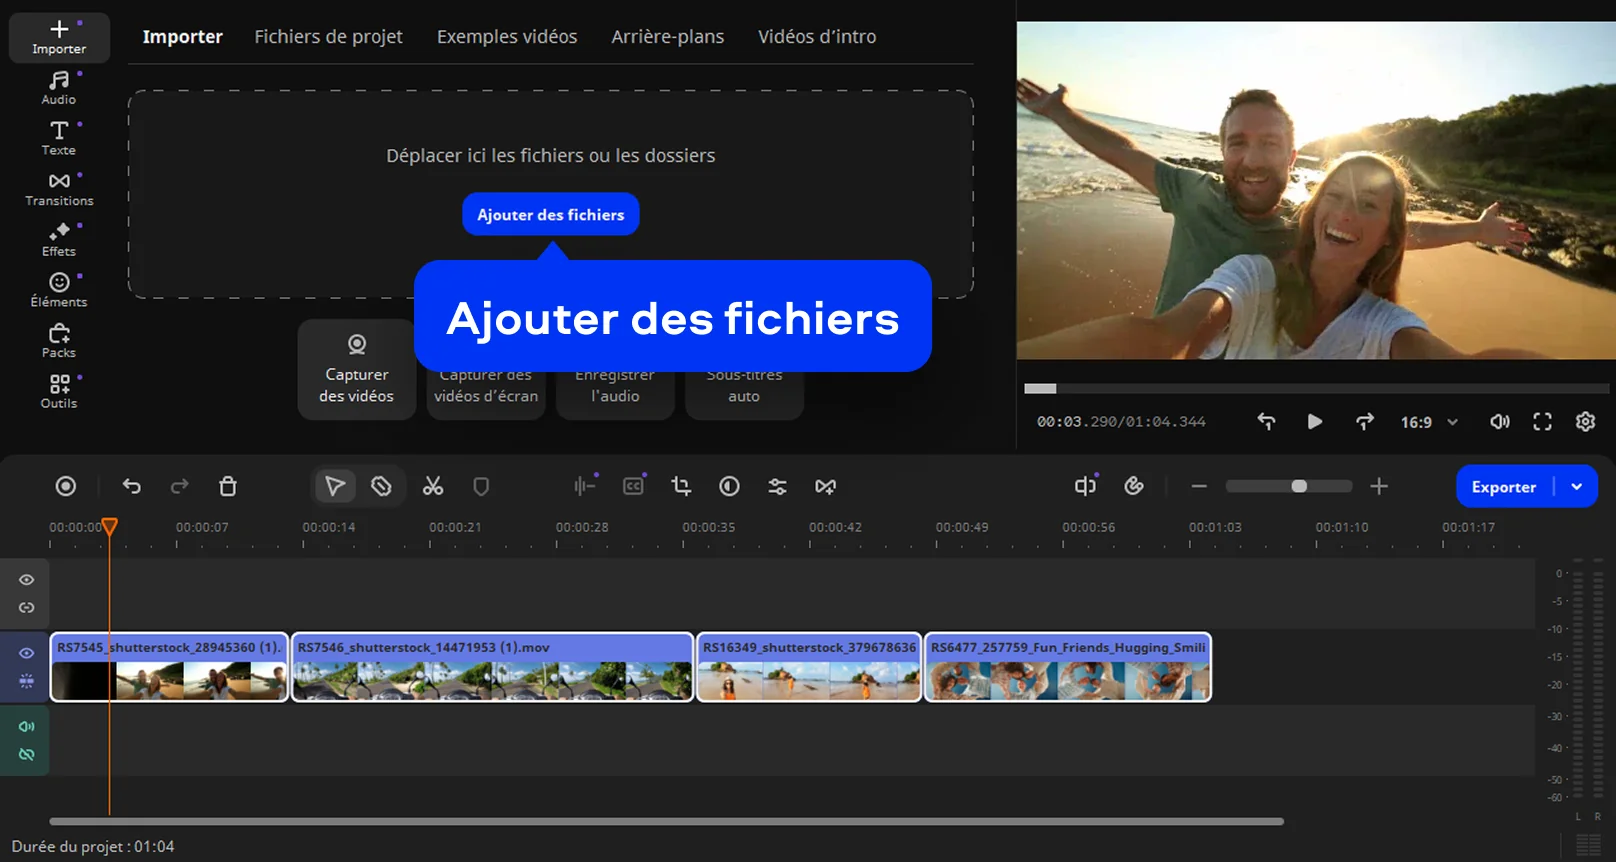Open the Texte panel
This screenshot has height=862, width=1616.
point(59,137)
